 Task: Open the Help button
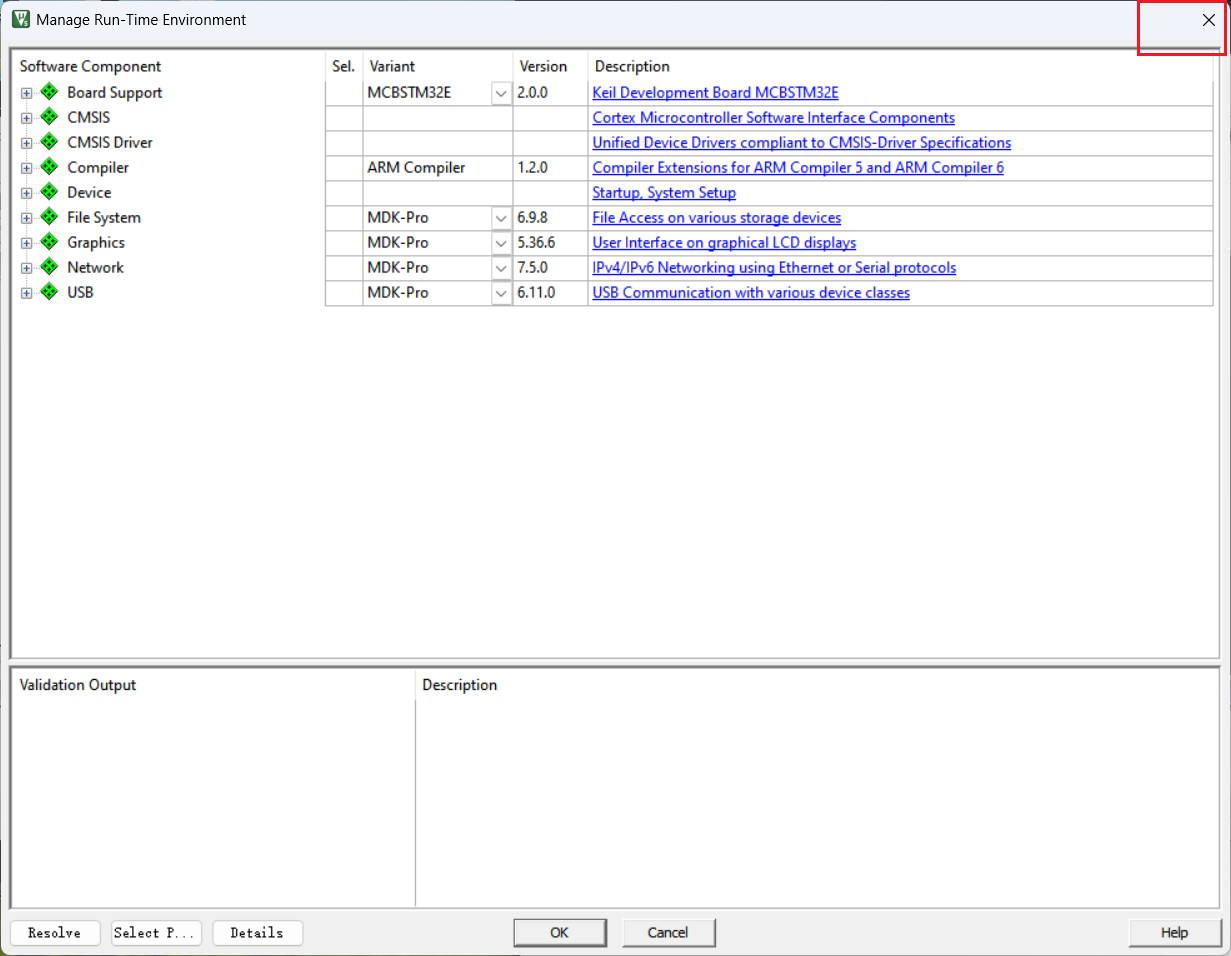tap(1174, 933)
